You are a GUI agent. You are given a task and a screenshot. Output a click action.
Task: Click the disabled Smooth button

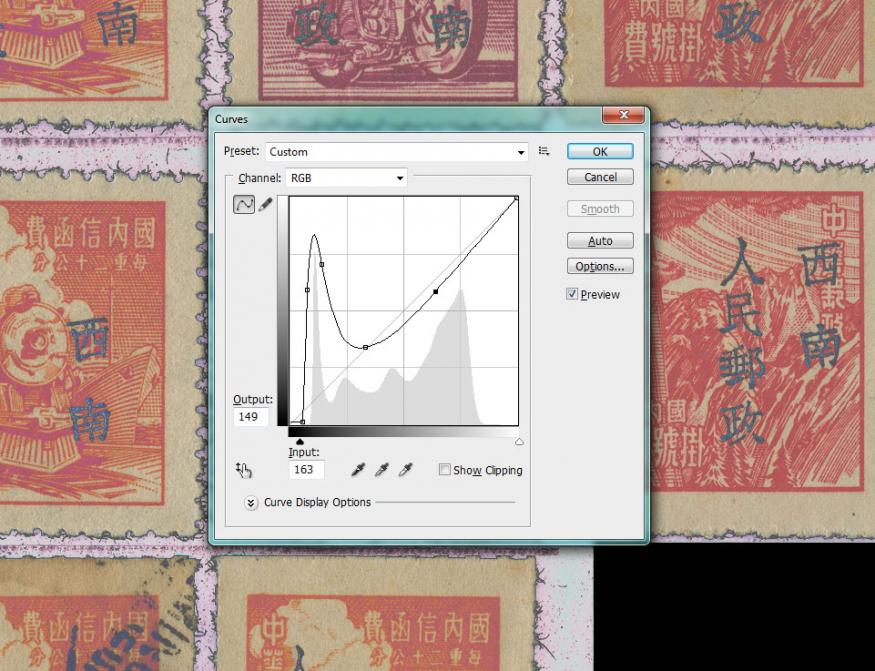600,209
